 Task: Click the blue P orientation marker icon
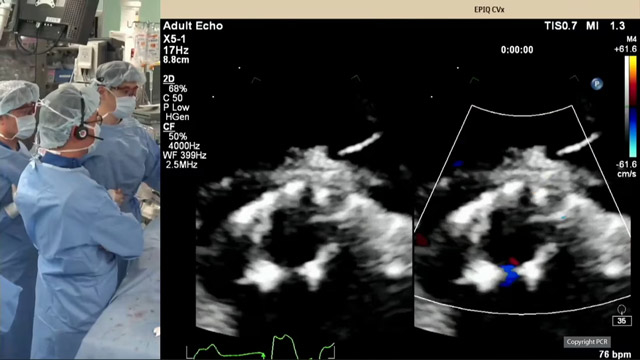597,84
